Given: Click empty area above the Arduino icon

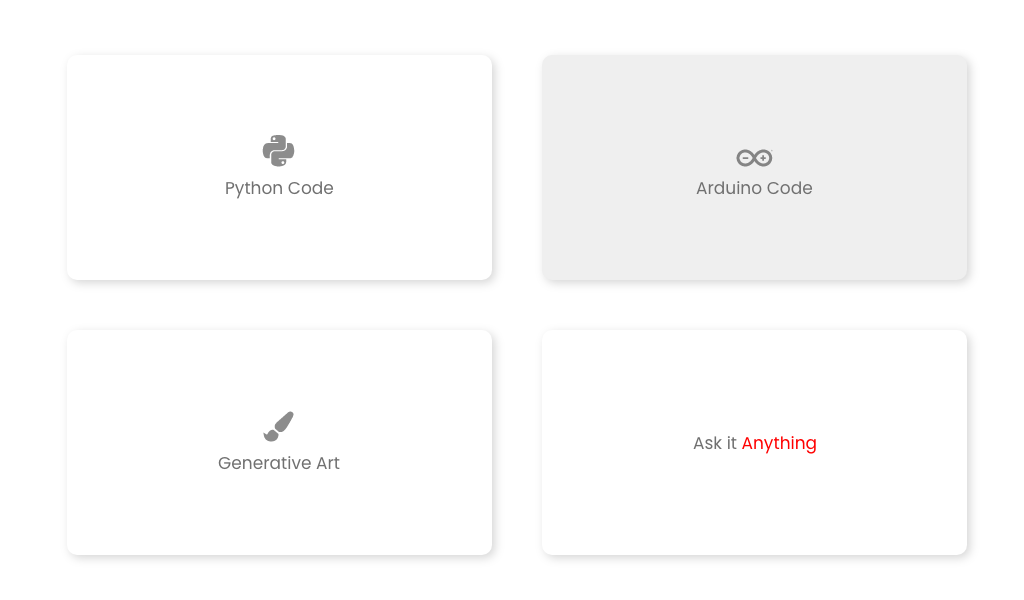Looking at the screenshot, I should pyautogui.click(x=754, y=101).
